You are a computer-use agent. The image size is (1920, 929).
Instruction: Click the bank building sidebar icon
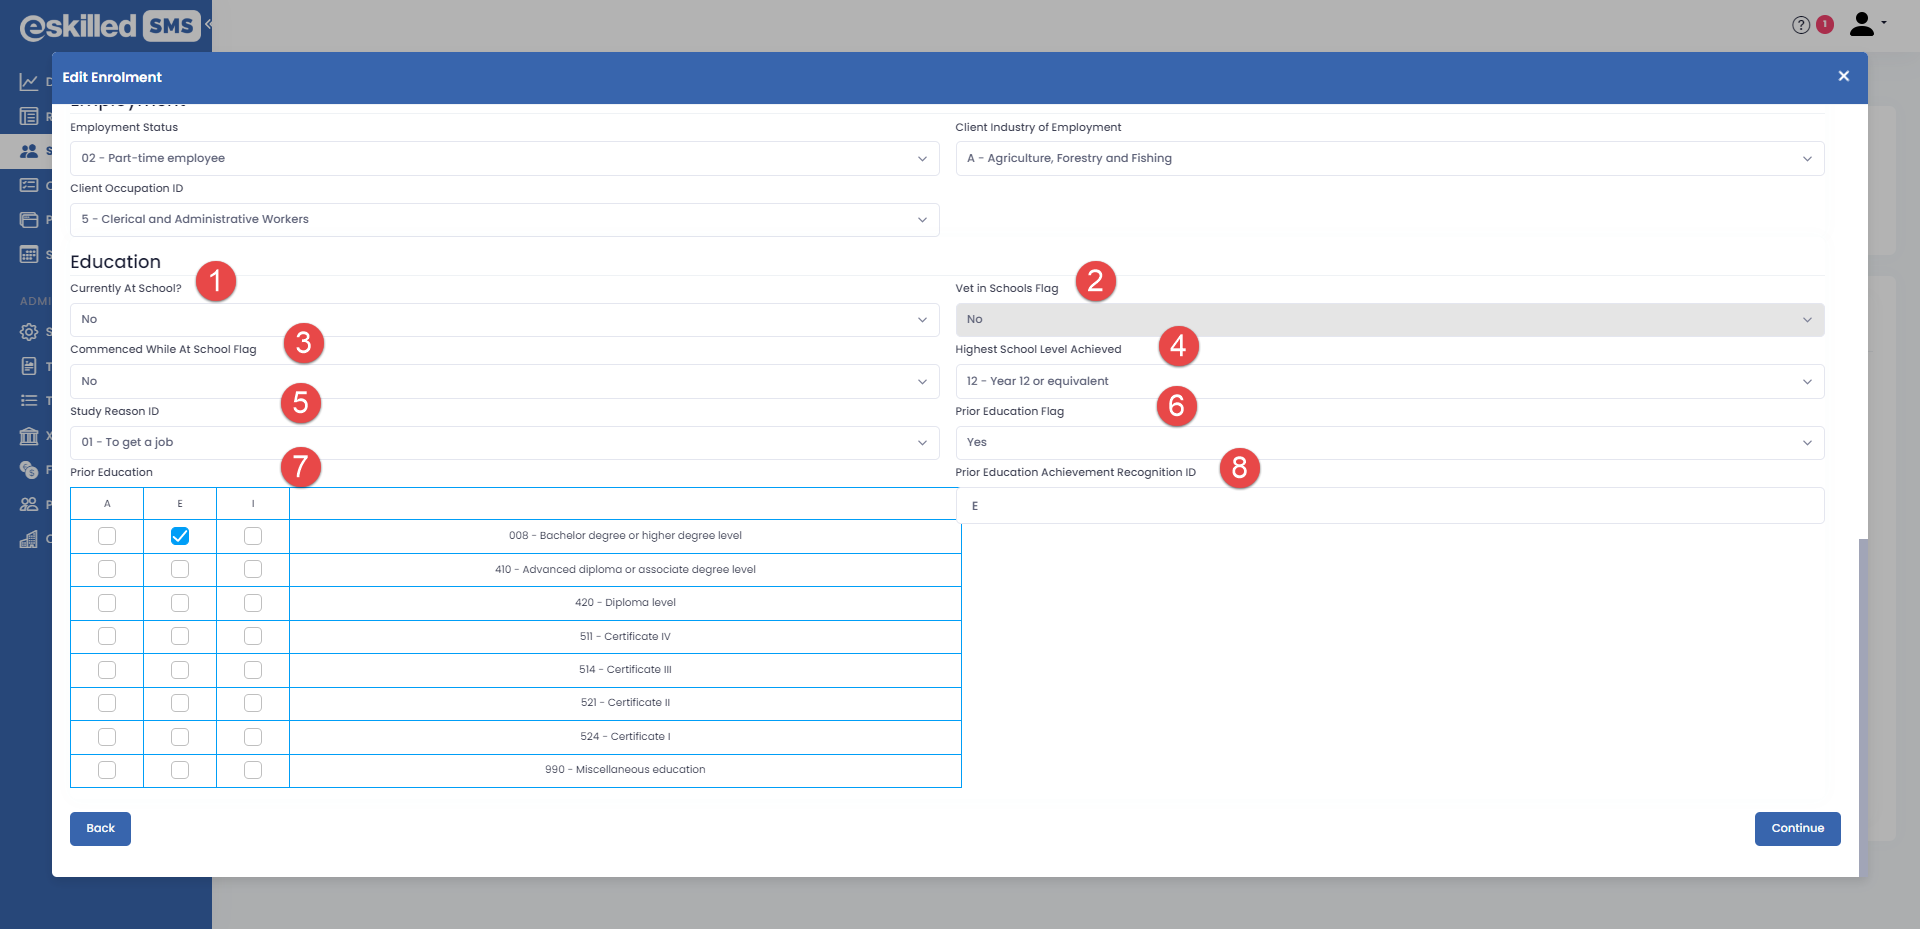29,436
